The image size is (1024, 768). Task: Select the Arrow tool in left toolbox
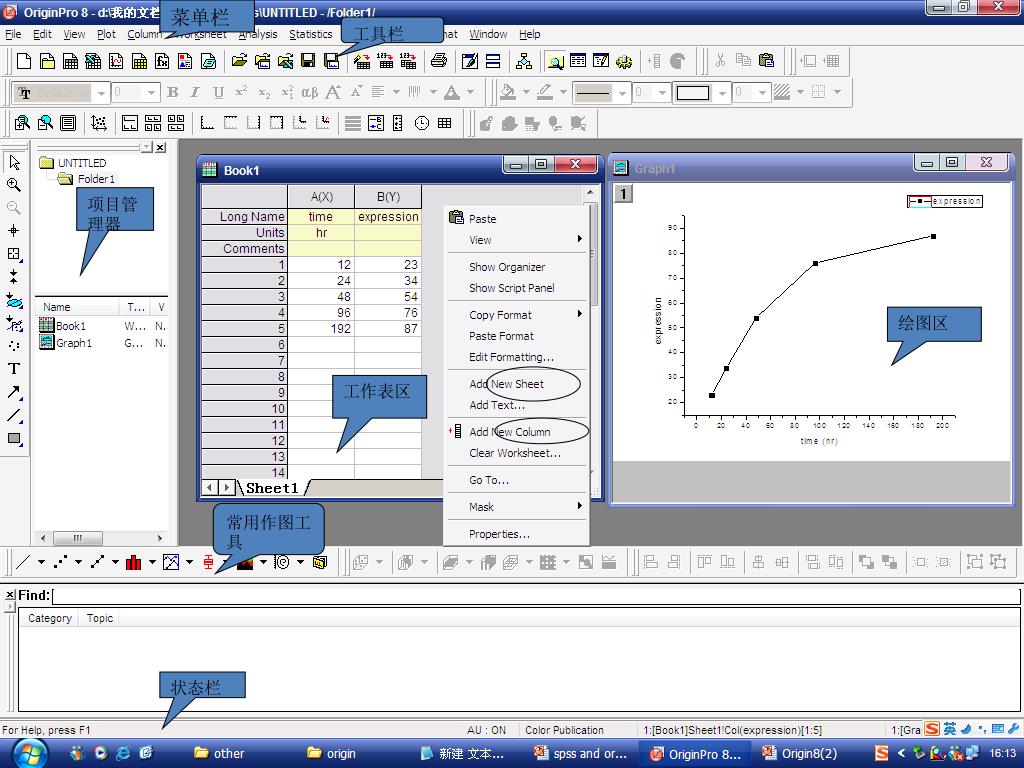(x=14, y=392)
